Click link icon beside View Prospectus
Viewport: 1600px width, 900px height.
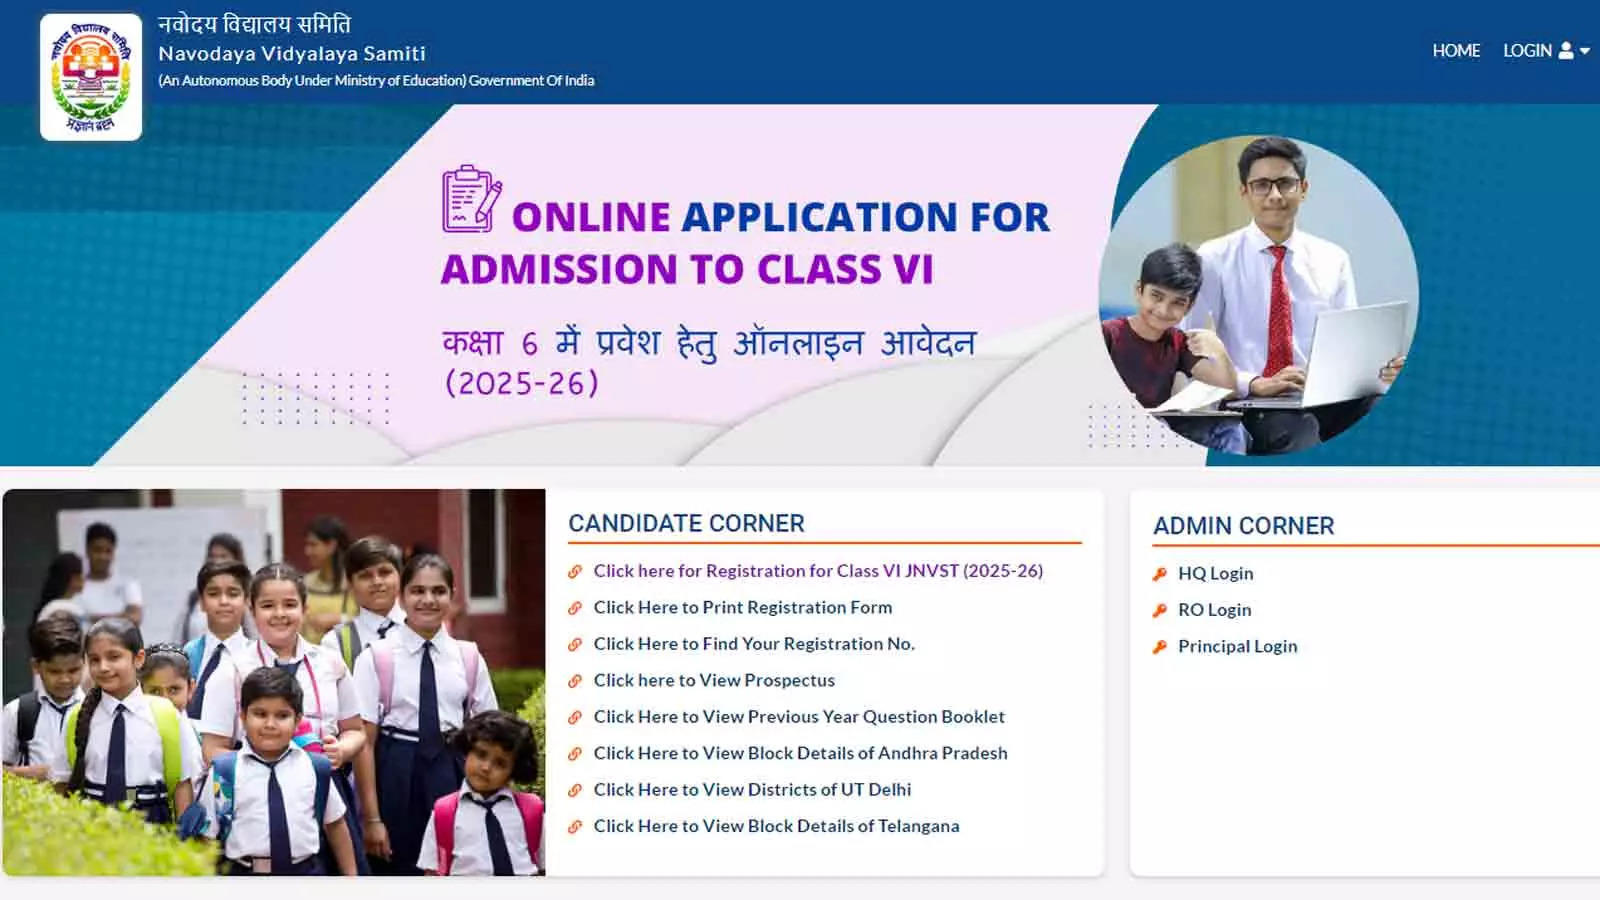575,681
